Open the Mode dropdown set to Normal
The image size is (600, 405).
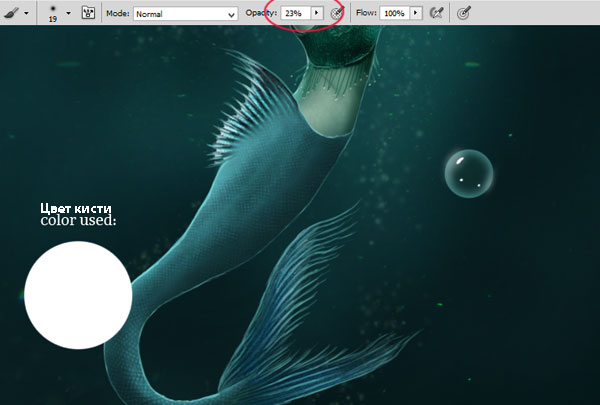[x=186, y=14]
